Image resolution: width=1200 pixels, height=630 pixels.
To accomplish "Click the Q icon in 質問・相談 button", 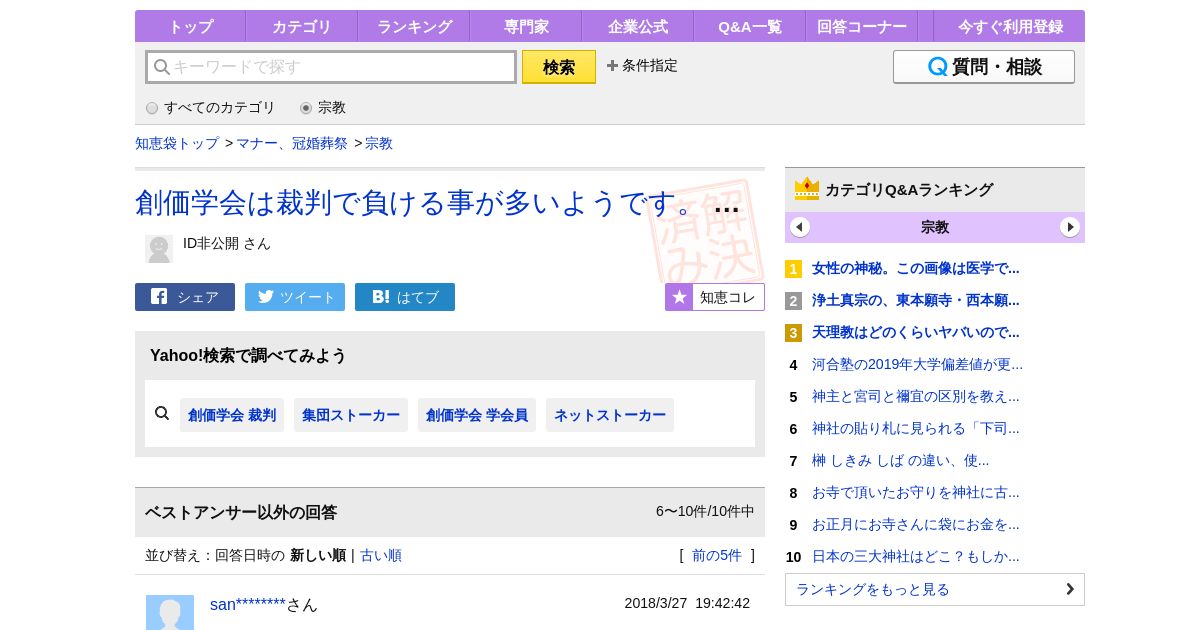I will [x=937, y=67].
